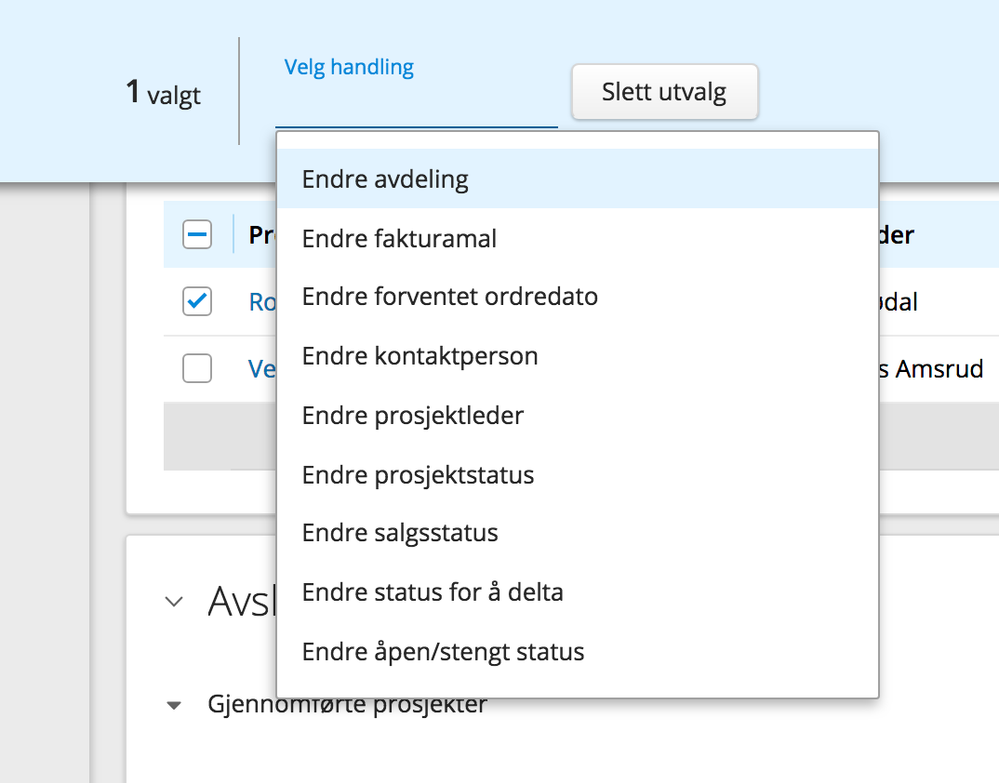Collapse 'Gjennomførte prosjekter' disclosure triangle
Screen dimensions: 999x783
click(173, 705)
